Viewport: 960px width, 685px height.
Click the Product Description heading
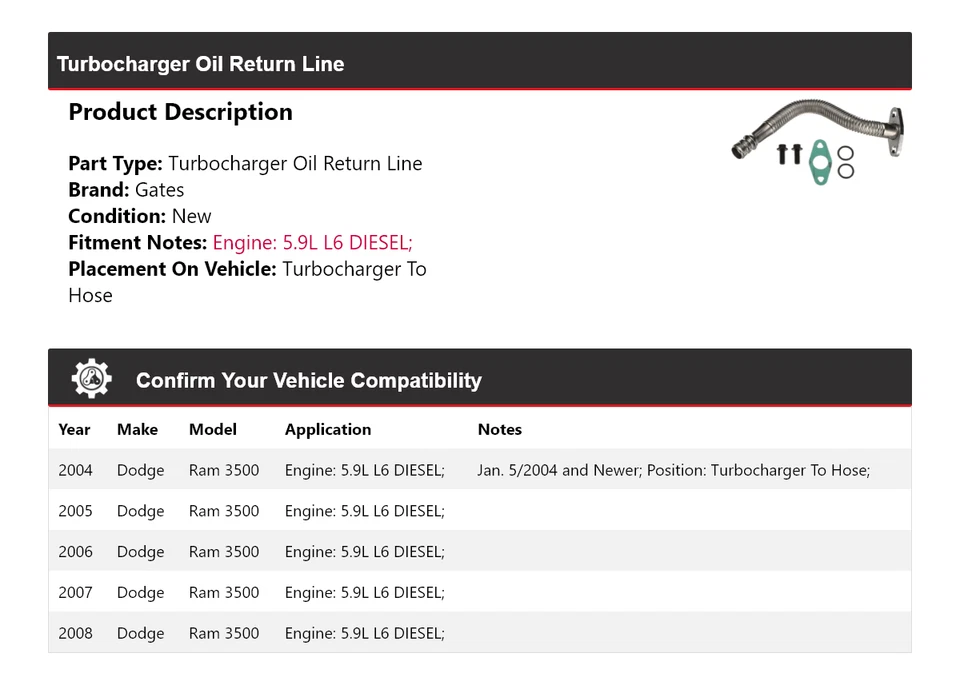coord(180,112)
